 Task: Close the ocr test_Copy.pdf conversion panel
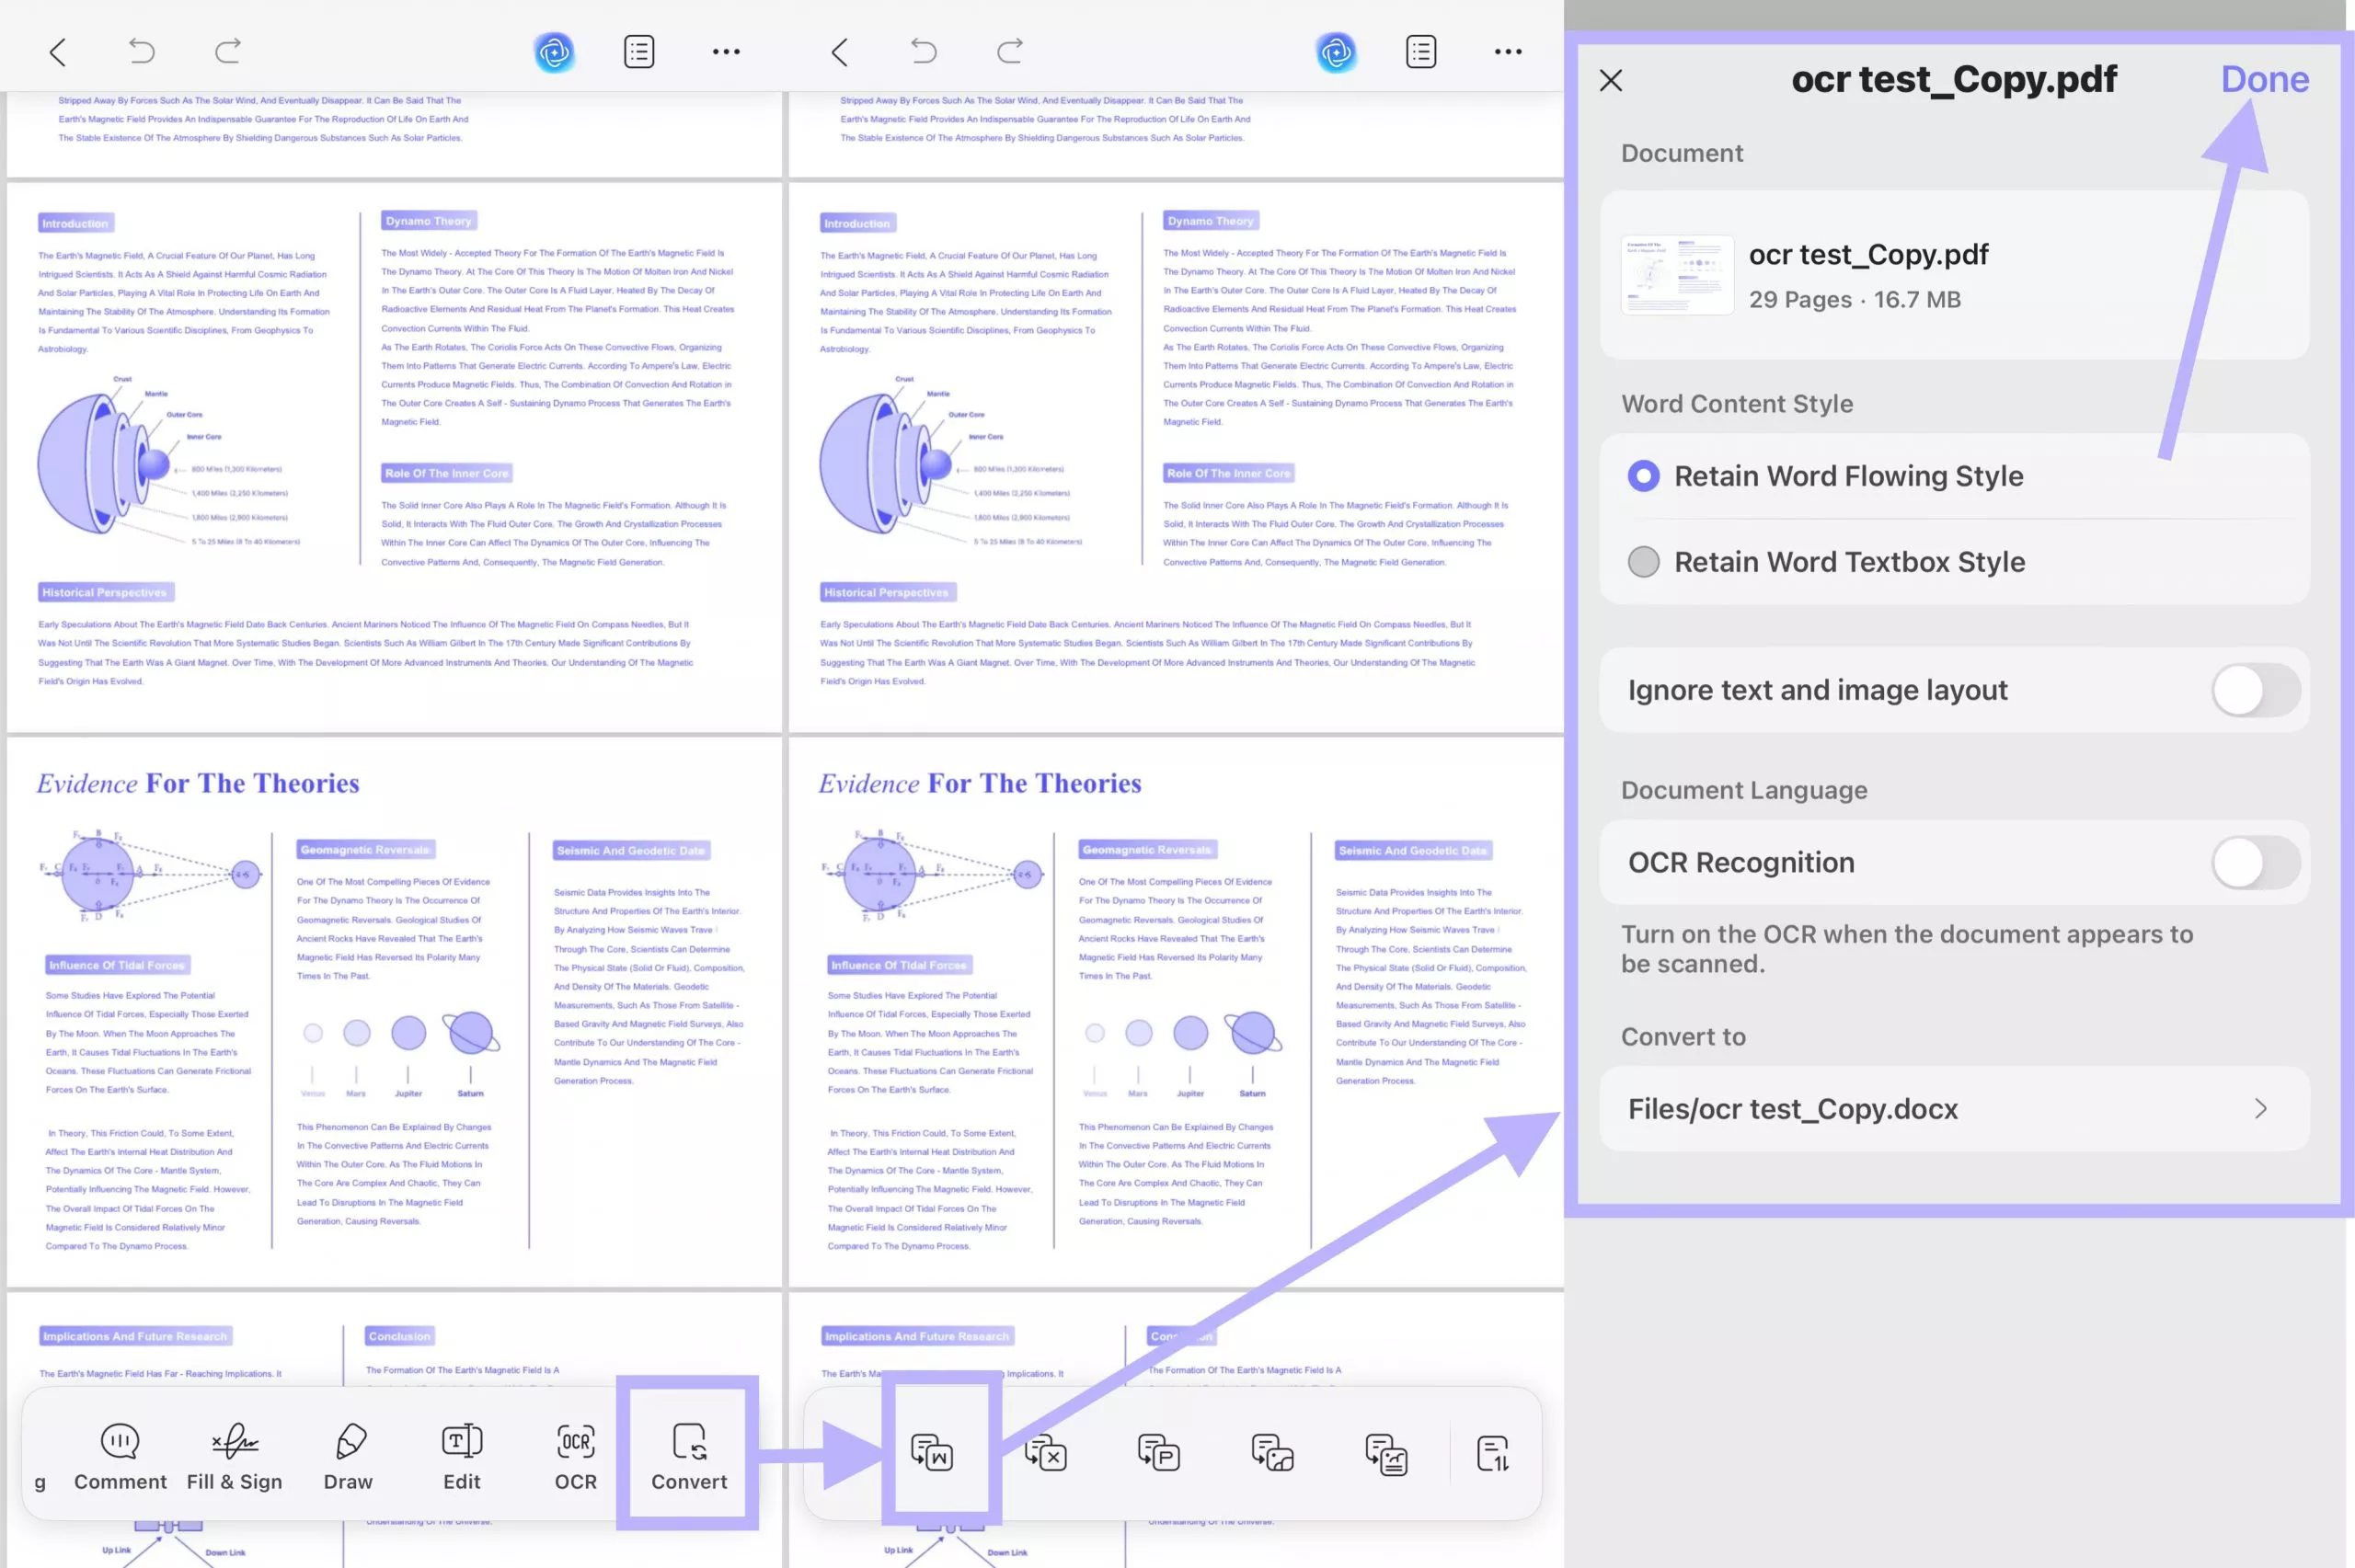click(1611, 80)
